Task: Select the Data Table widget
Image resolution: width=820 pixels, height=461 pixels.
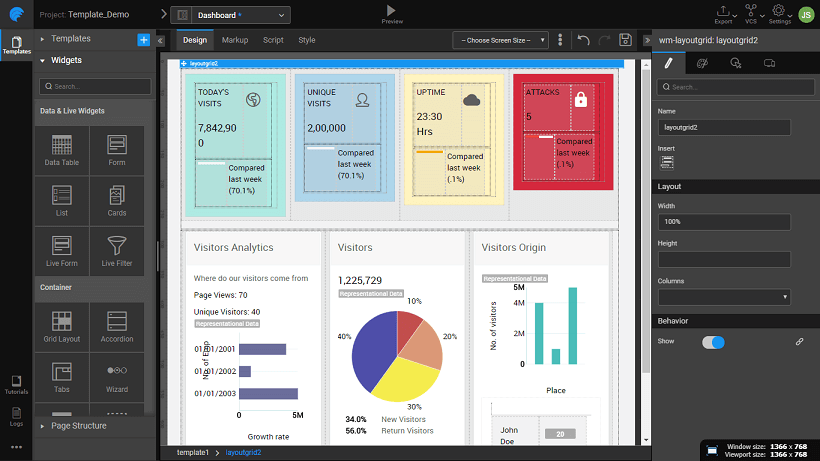Action: click(x=62, y=150)
